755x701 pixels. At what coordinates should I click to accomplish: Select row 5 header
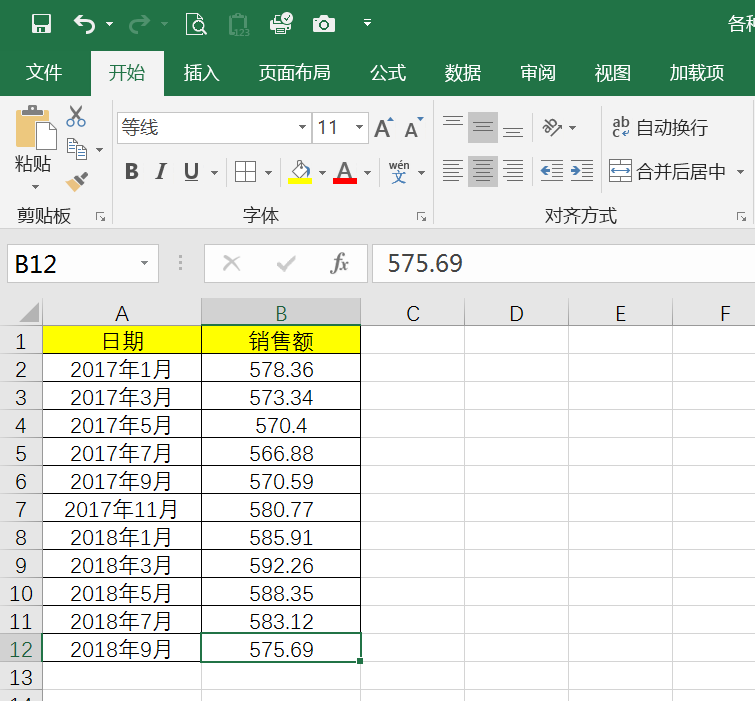(x=21, y=454)
